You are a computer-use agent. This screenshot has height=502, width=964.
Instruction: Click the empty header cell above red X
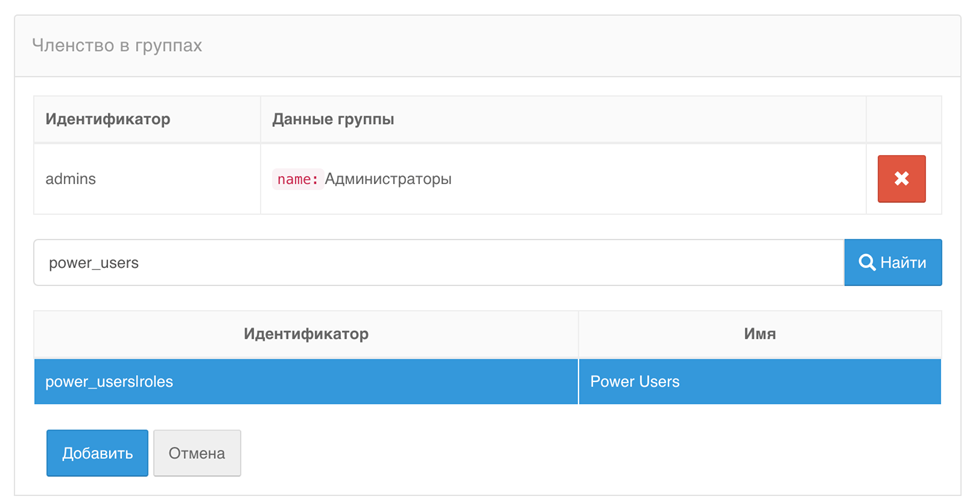tap(903, 119)
